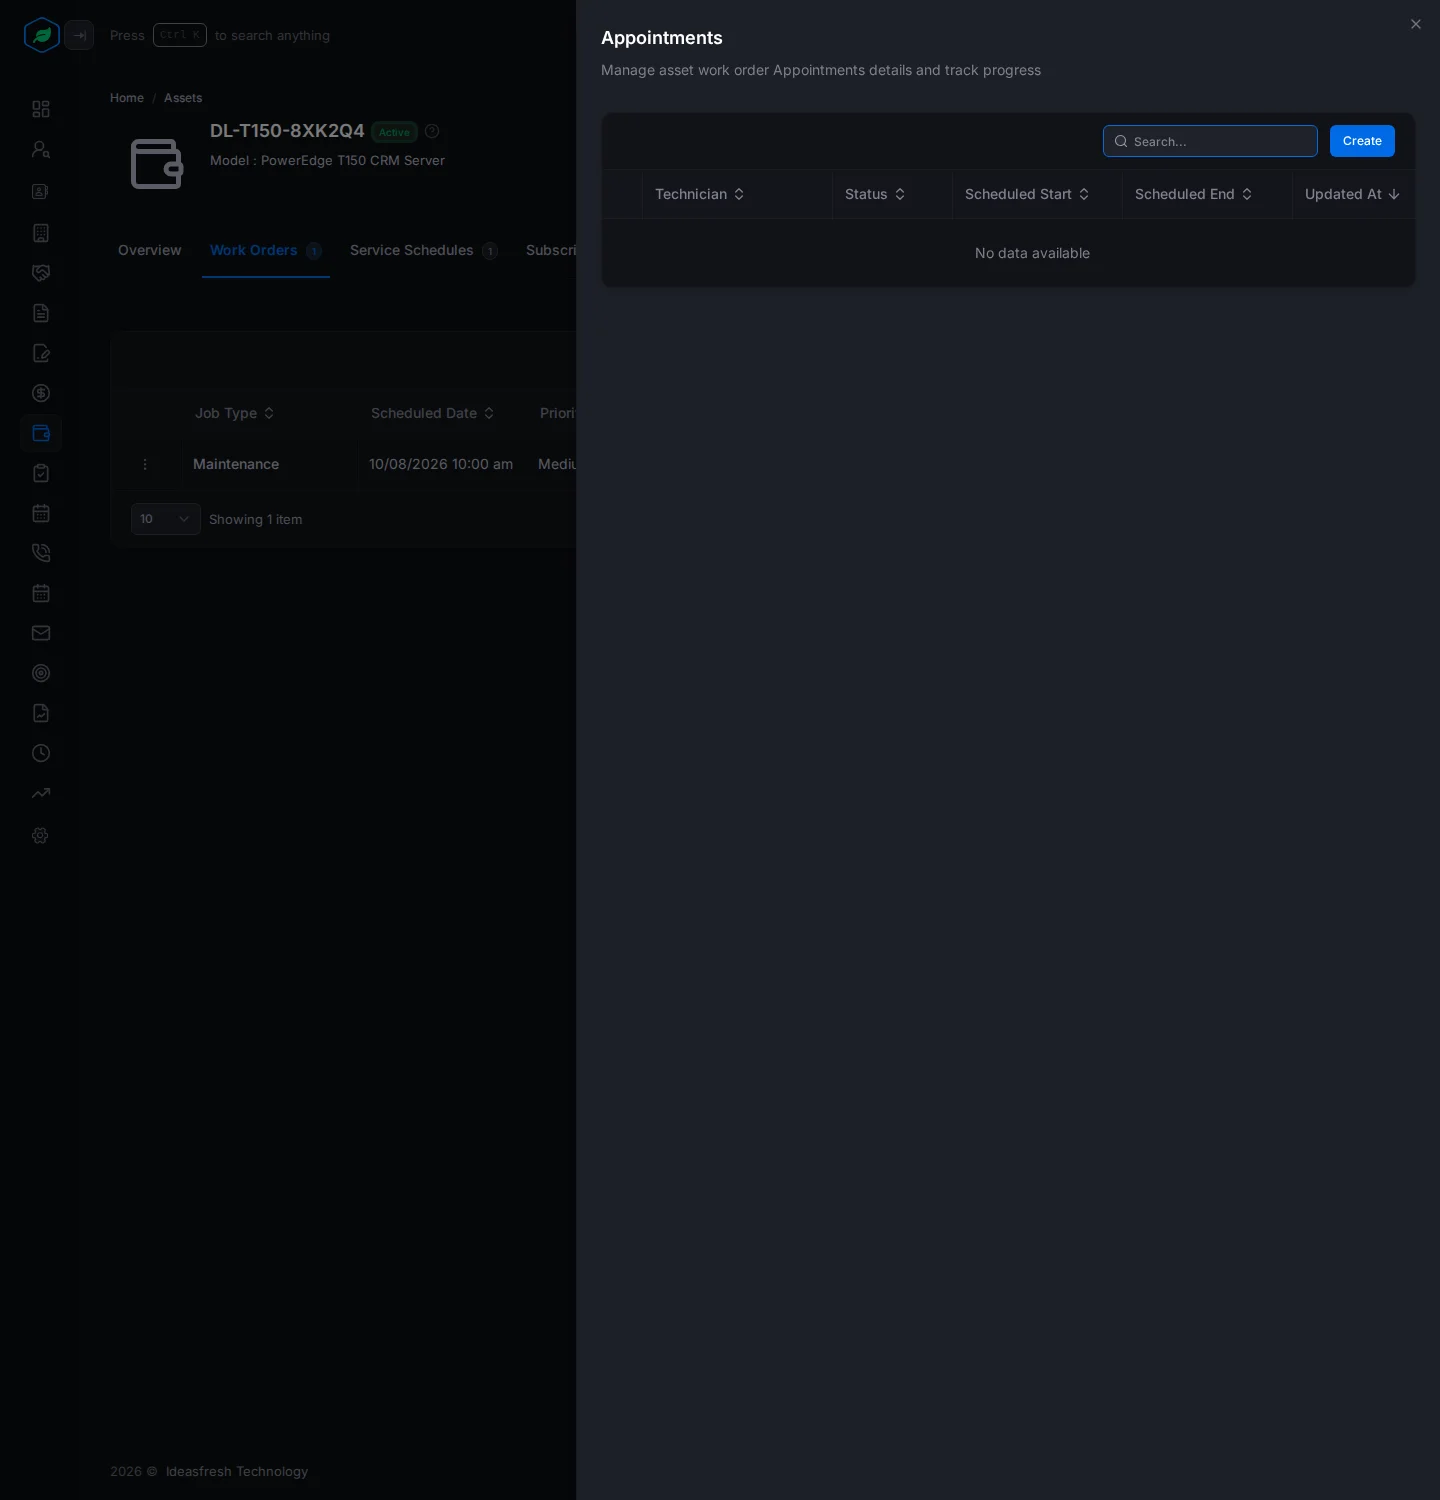The height and width of the screenshot is (1500, 1440).
Task: Click the help icon beside Active badge
Action: pyautogui.click(x=432, y=131)
